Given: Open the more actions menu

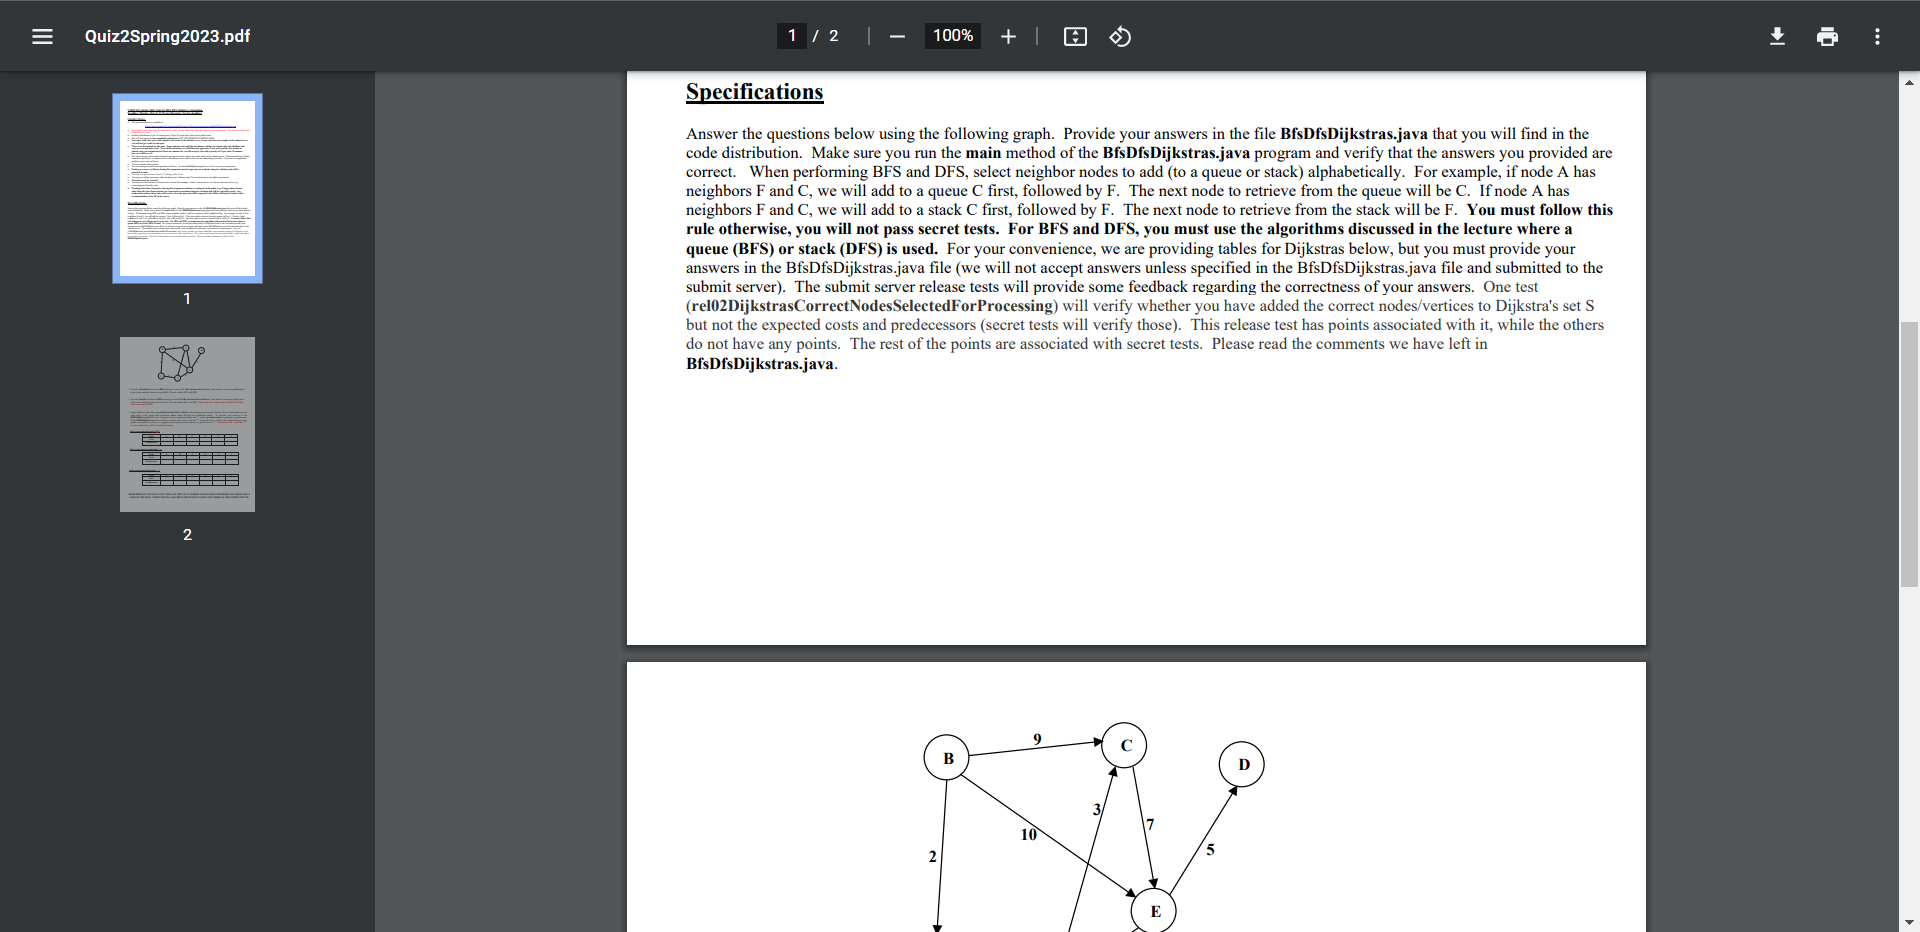Looking at the screenshot, I should click(x=1877, y=36).
